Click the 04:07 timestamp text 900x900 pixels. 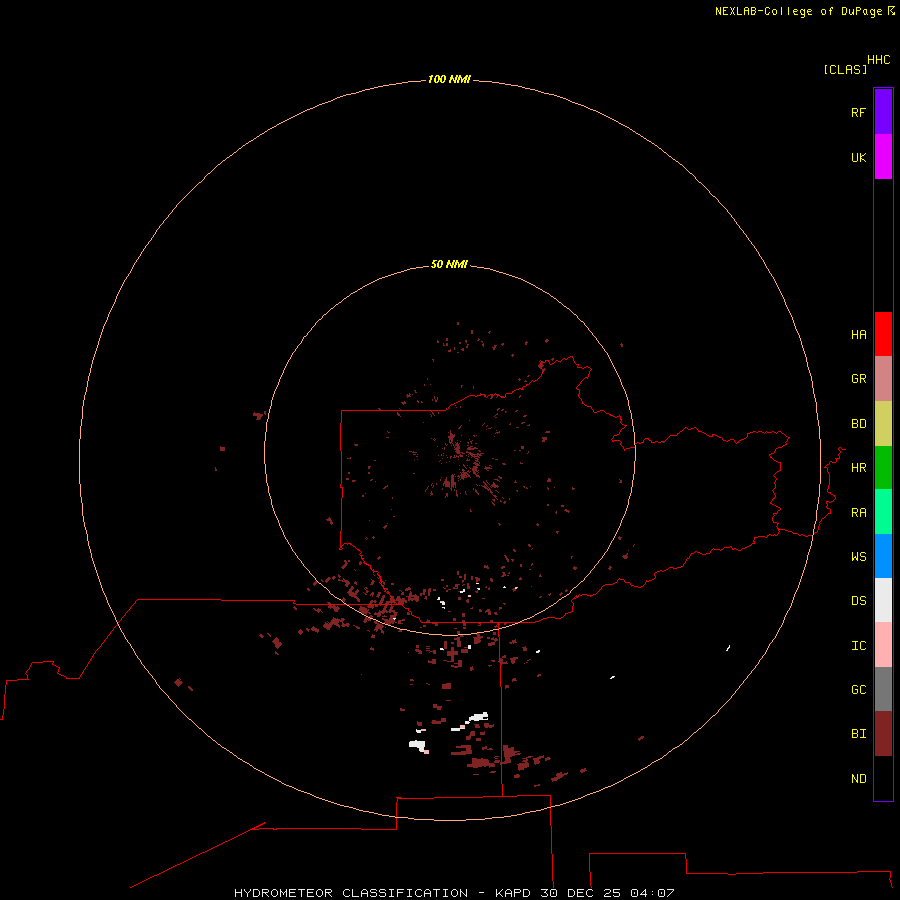pyautogui.click(x=652, y=893)
